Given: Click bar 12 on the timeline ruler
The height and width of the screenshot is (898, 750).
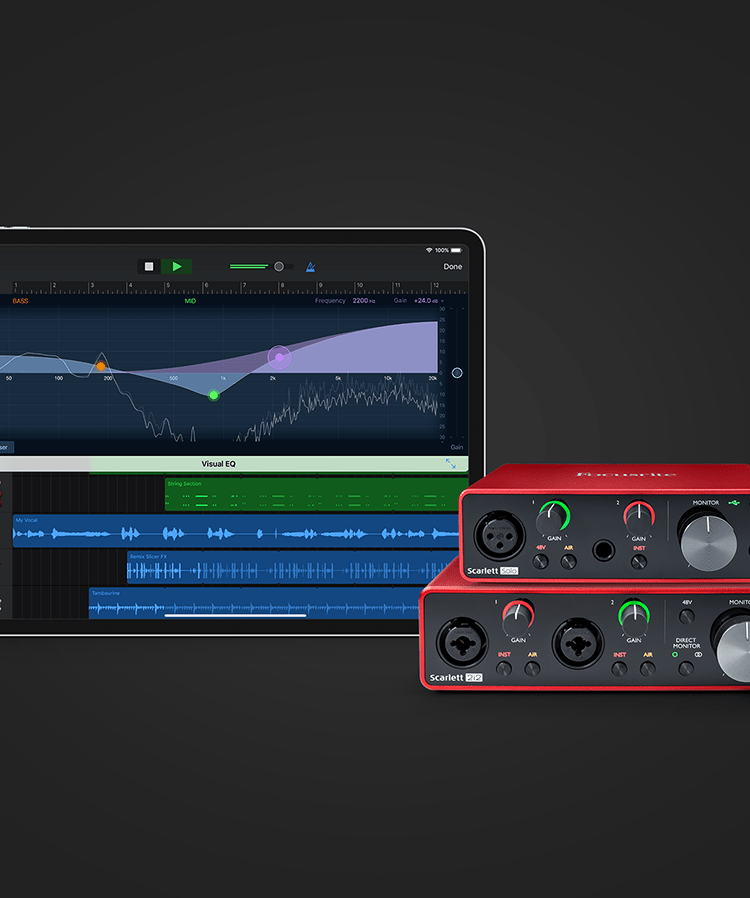Looking at the screenshot, I should pyautogui.click(x=436, y=285).
